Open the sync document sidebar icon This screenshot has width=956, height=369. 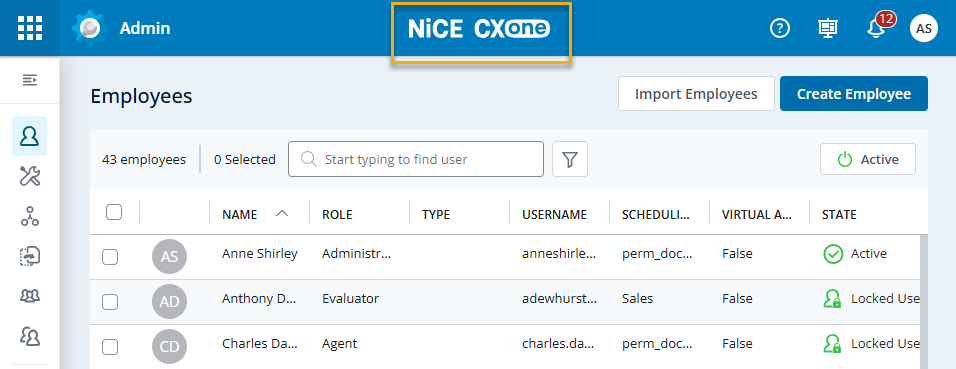(29, 256)
